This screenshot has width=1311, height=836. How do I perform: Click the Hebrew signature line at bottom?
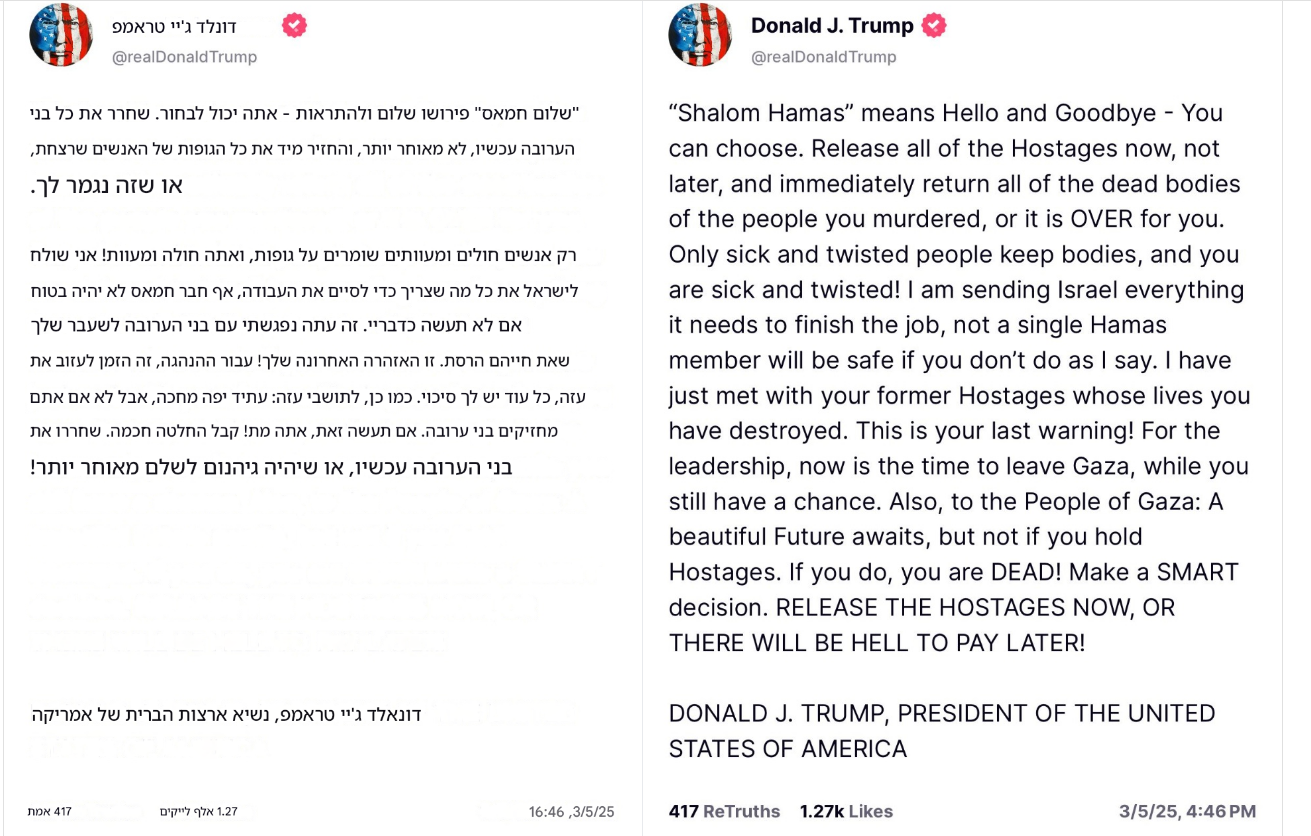(226, 714)
